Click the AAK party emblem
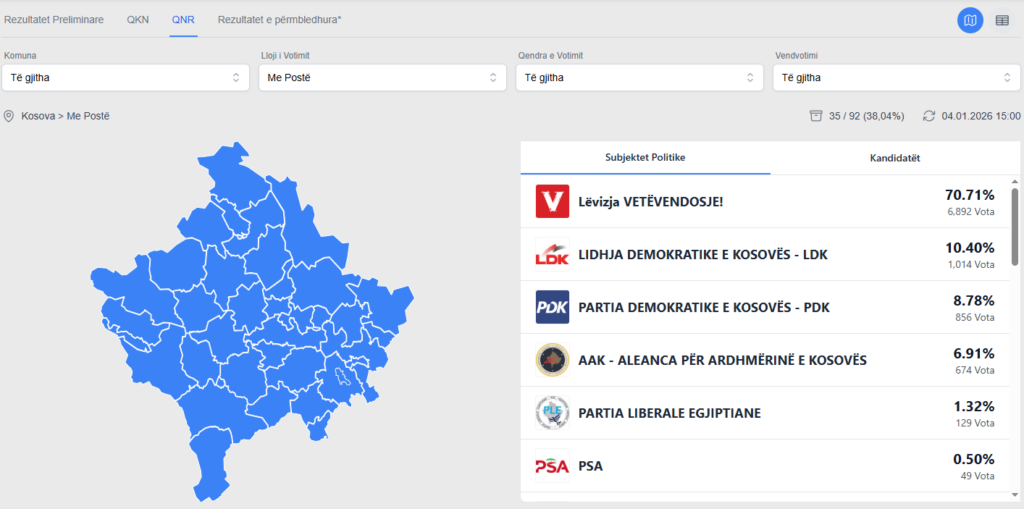 coord(552,360)
